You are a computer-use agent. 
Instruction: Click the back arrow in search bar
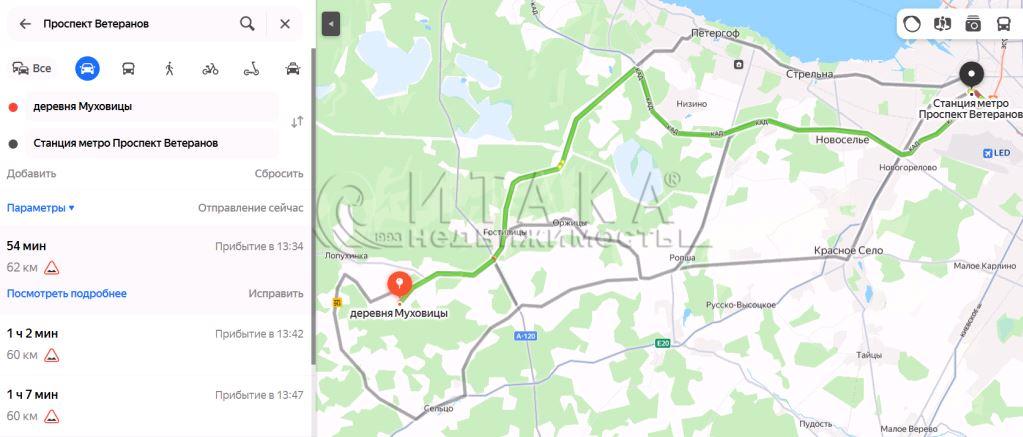[25, 24]
